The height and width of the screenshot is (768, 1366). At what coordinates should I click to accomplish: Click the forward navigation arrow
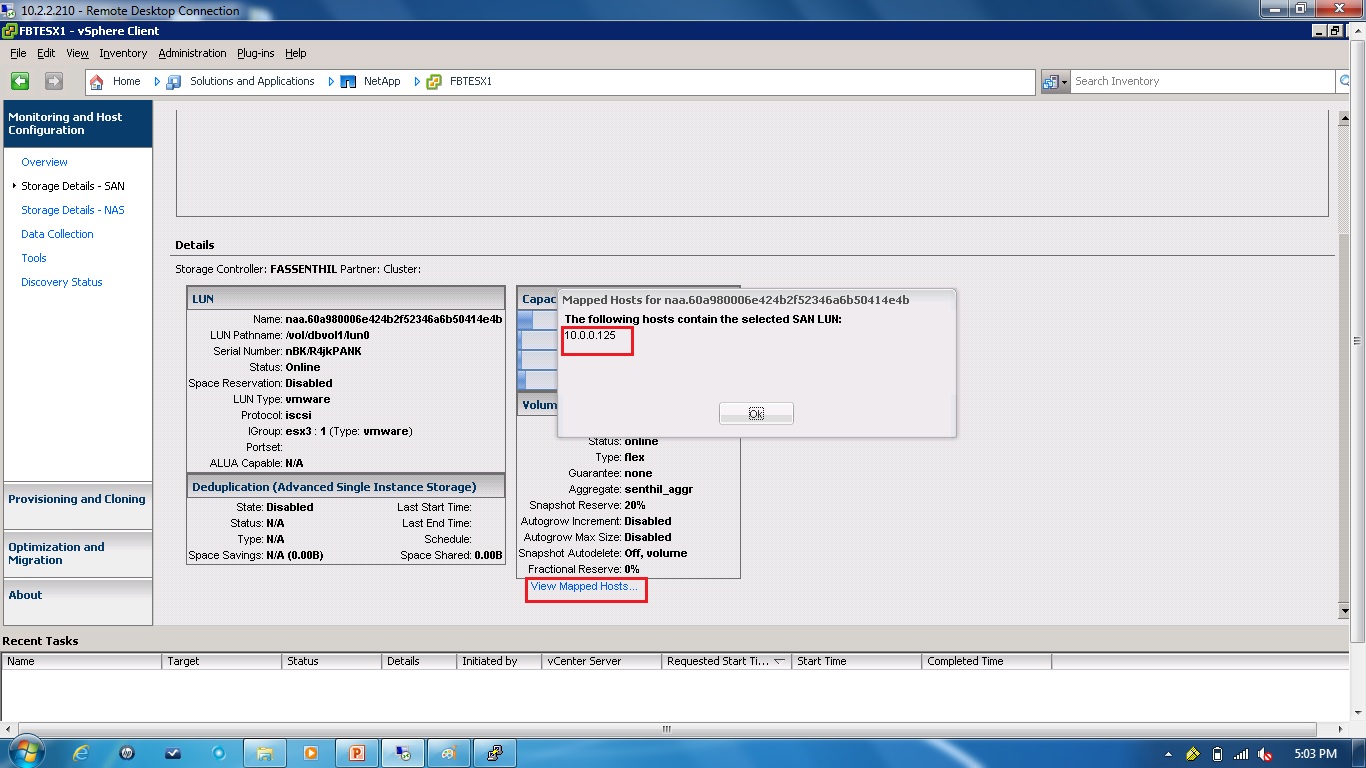[52, 80]
